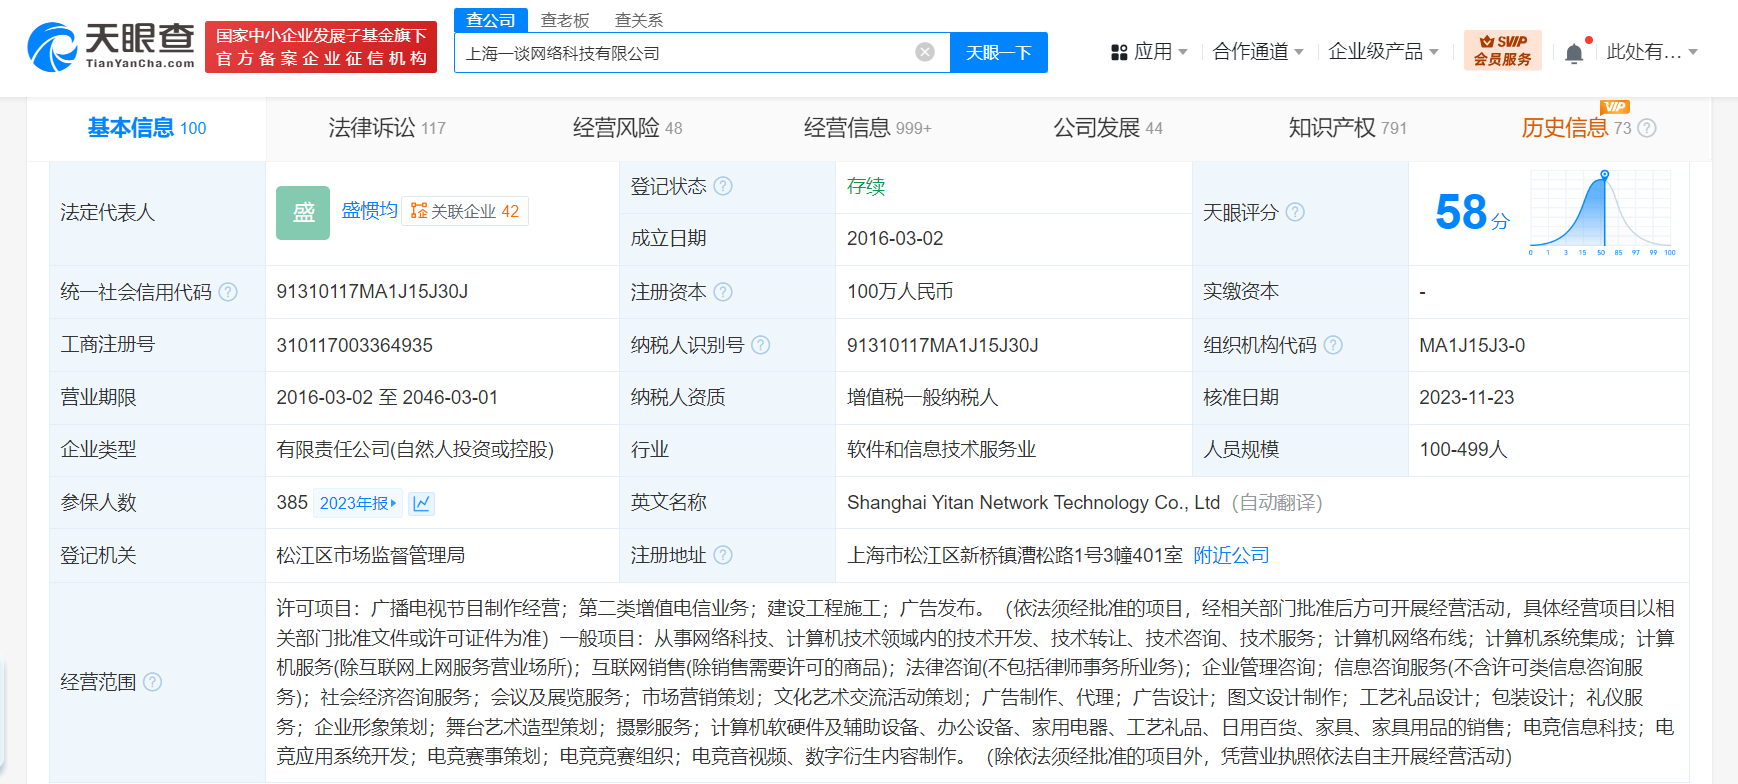Click help icon next to 注册资本
The image size is (1738, 784).
pyautogui.click(x=723, y=292)
